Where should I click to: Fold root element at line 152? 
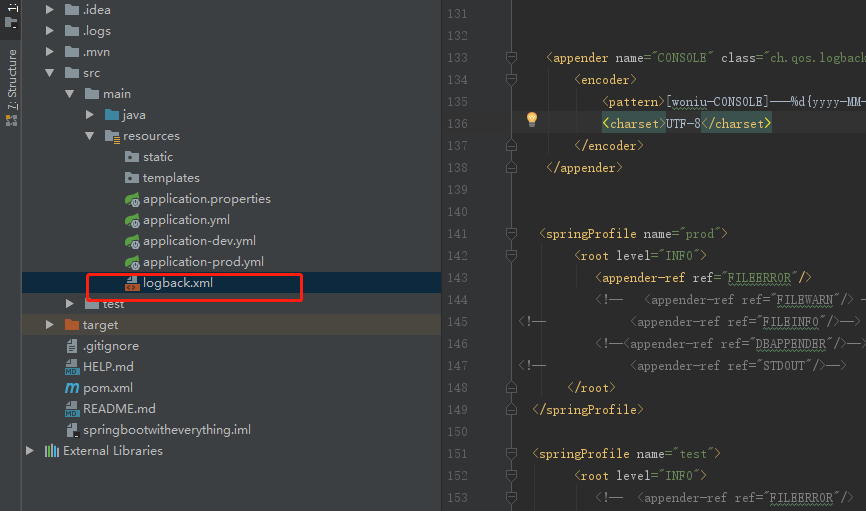tap(511, 476)
